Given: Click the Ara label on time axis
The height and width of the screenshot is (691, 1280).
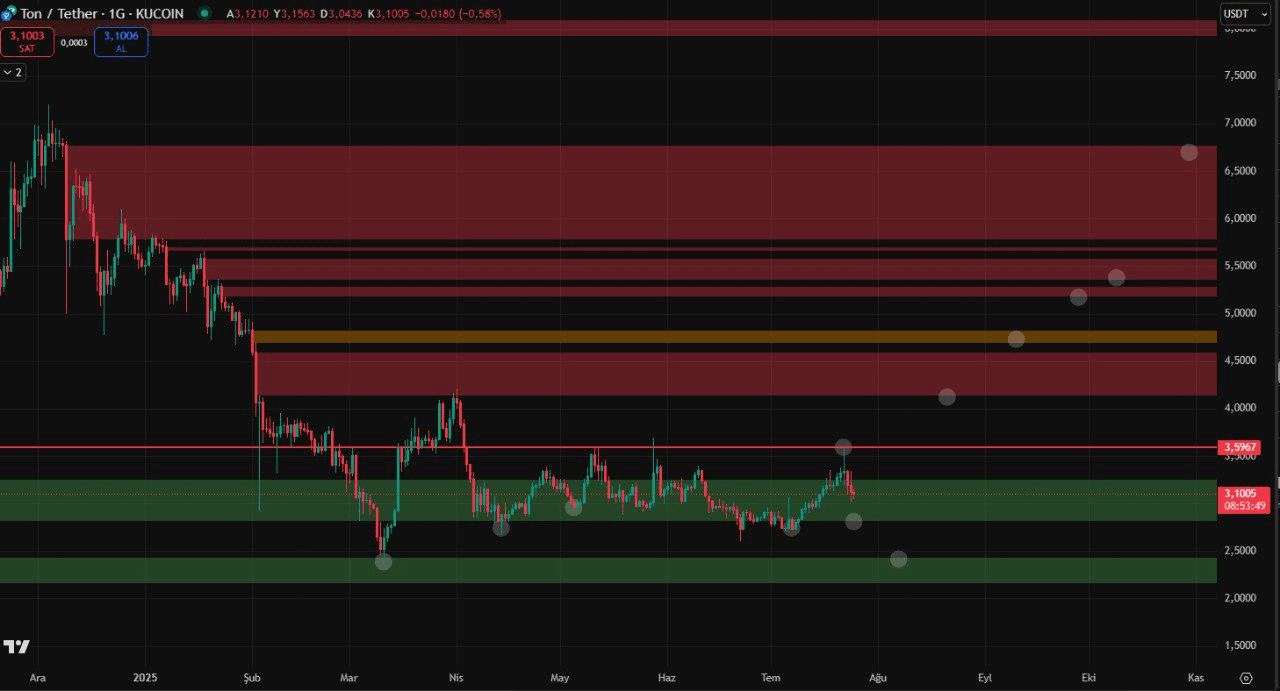Looking at the screenshot, I should click(38, 678).
